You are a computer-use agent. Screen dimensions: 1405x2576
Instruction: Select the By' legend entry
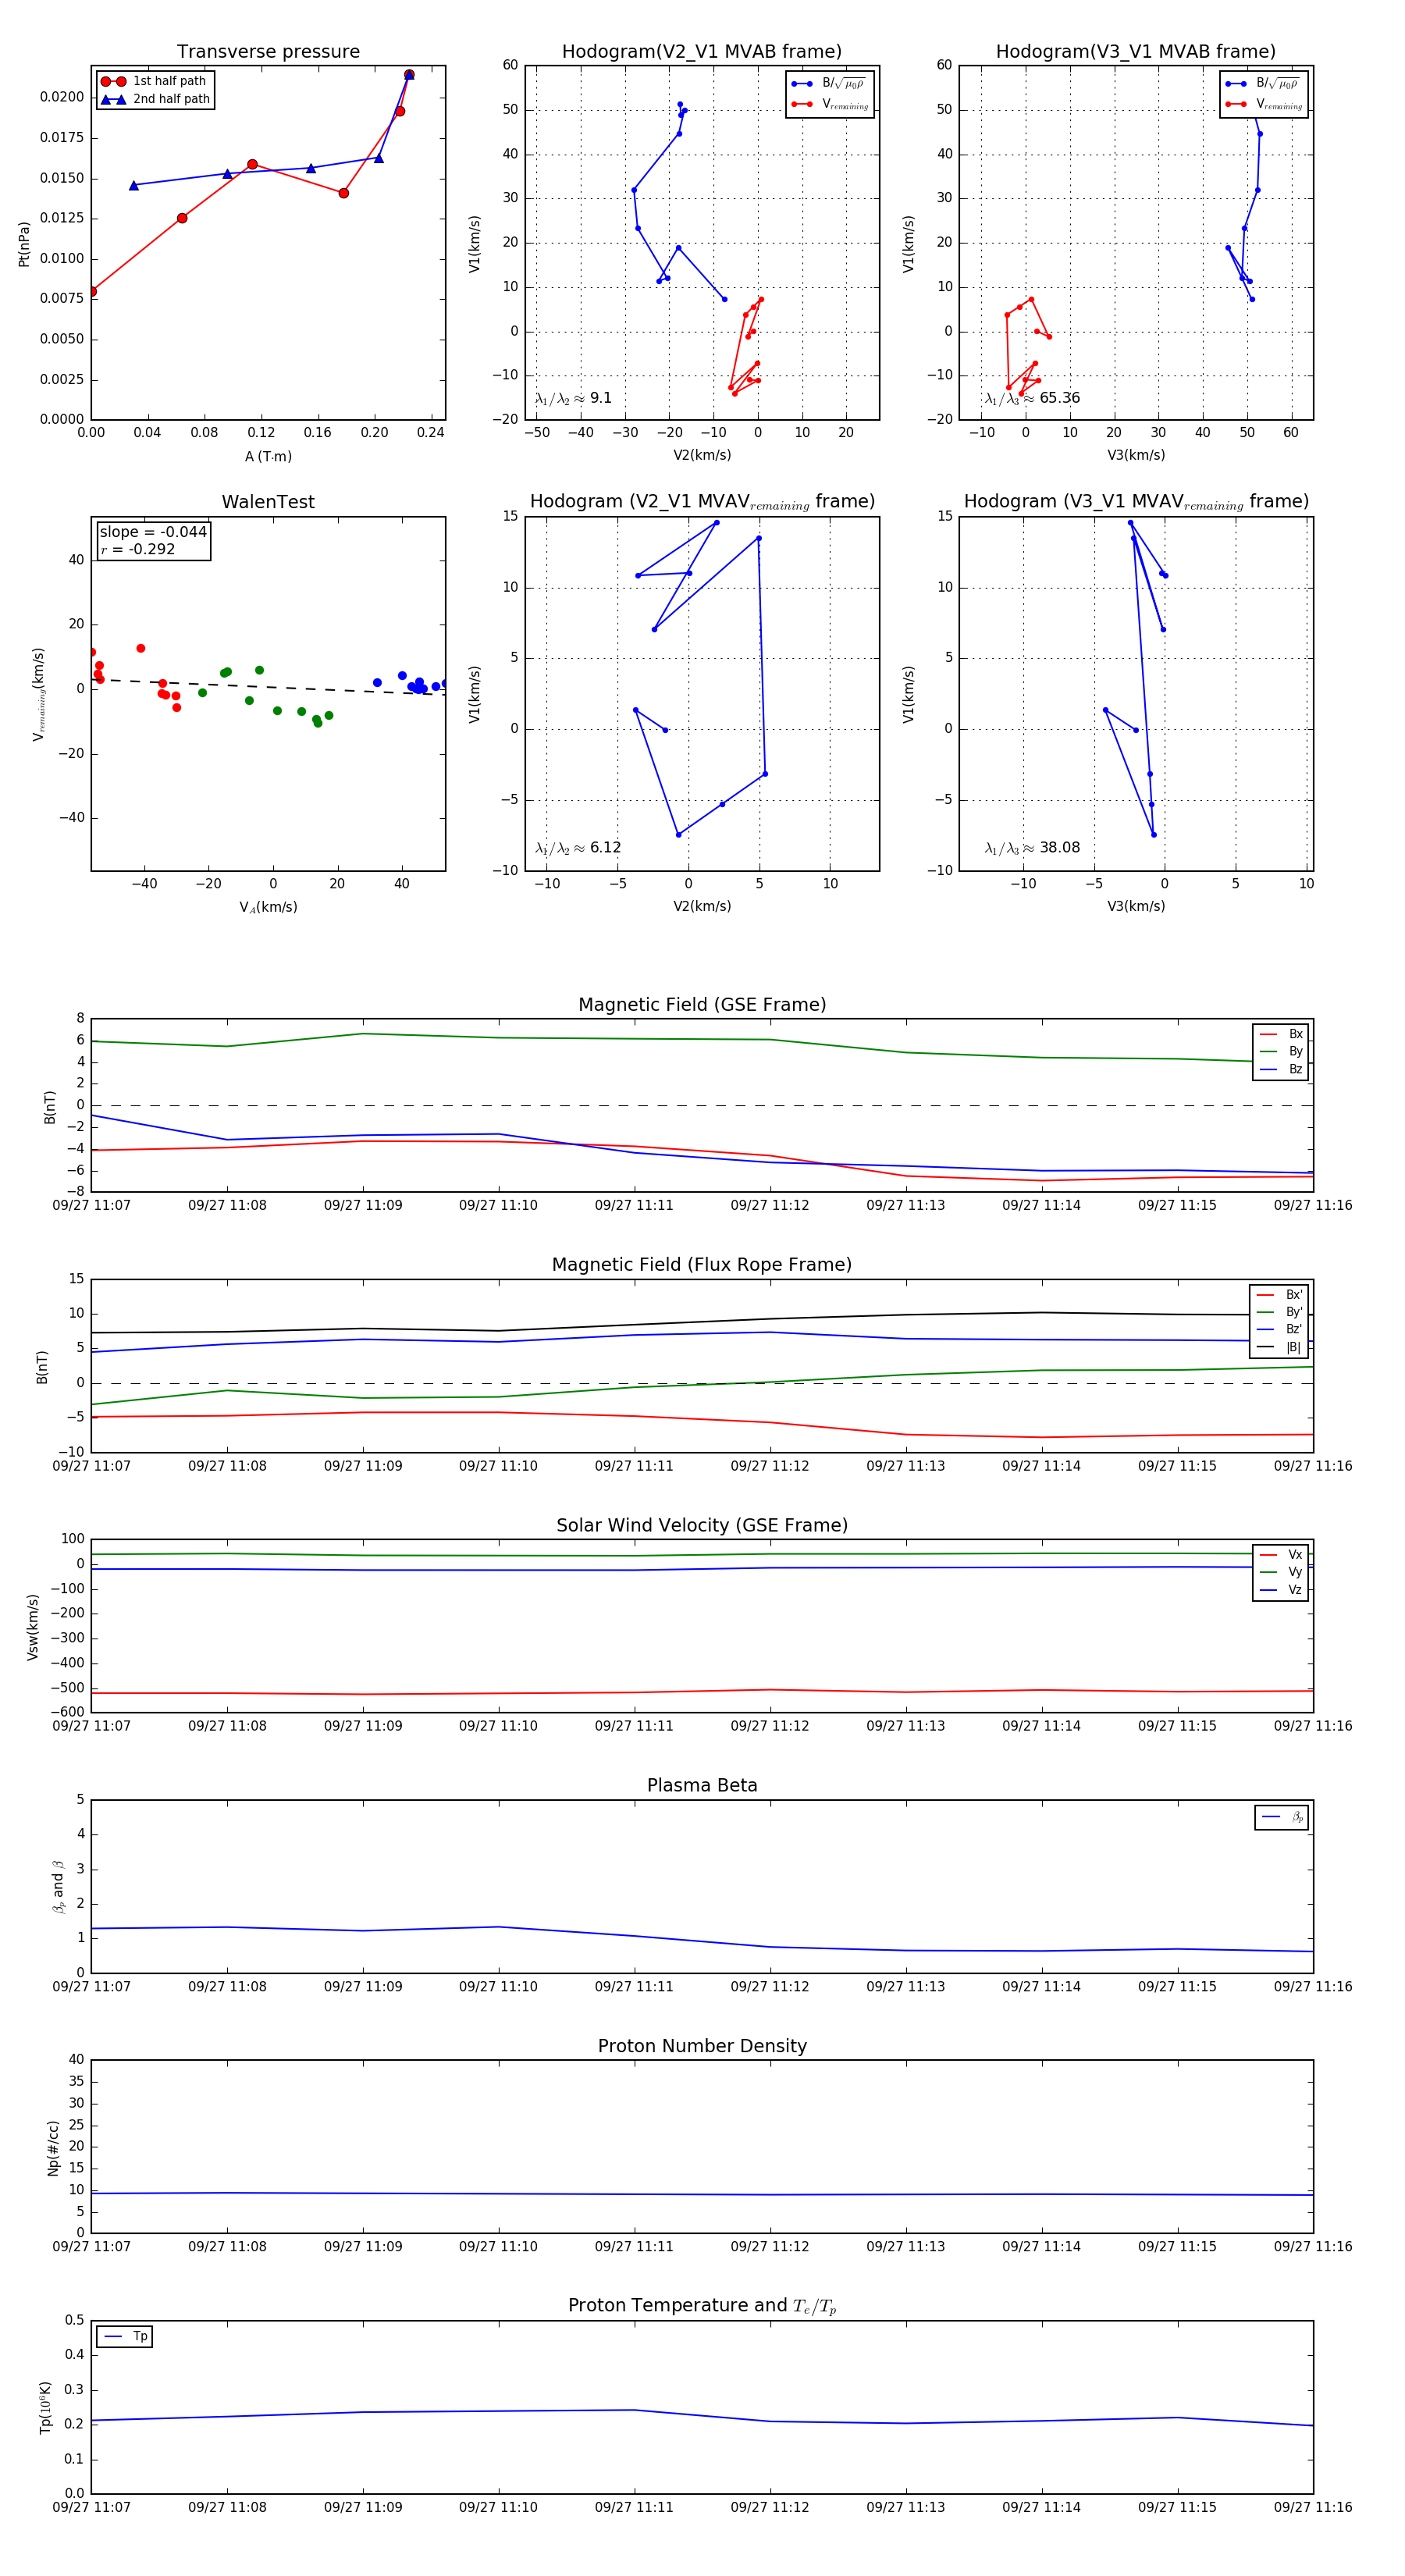coord(1280,1312)
